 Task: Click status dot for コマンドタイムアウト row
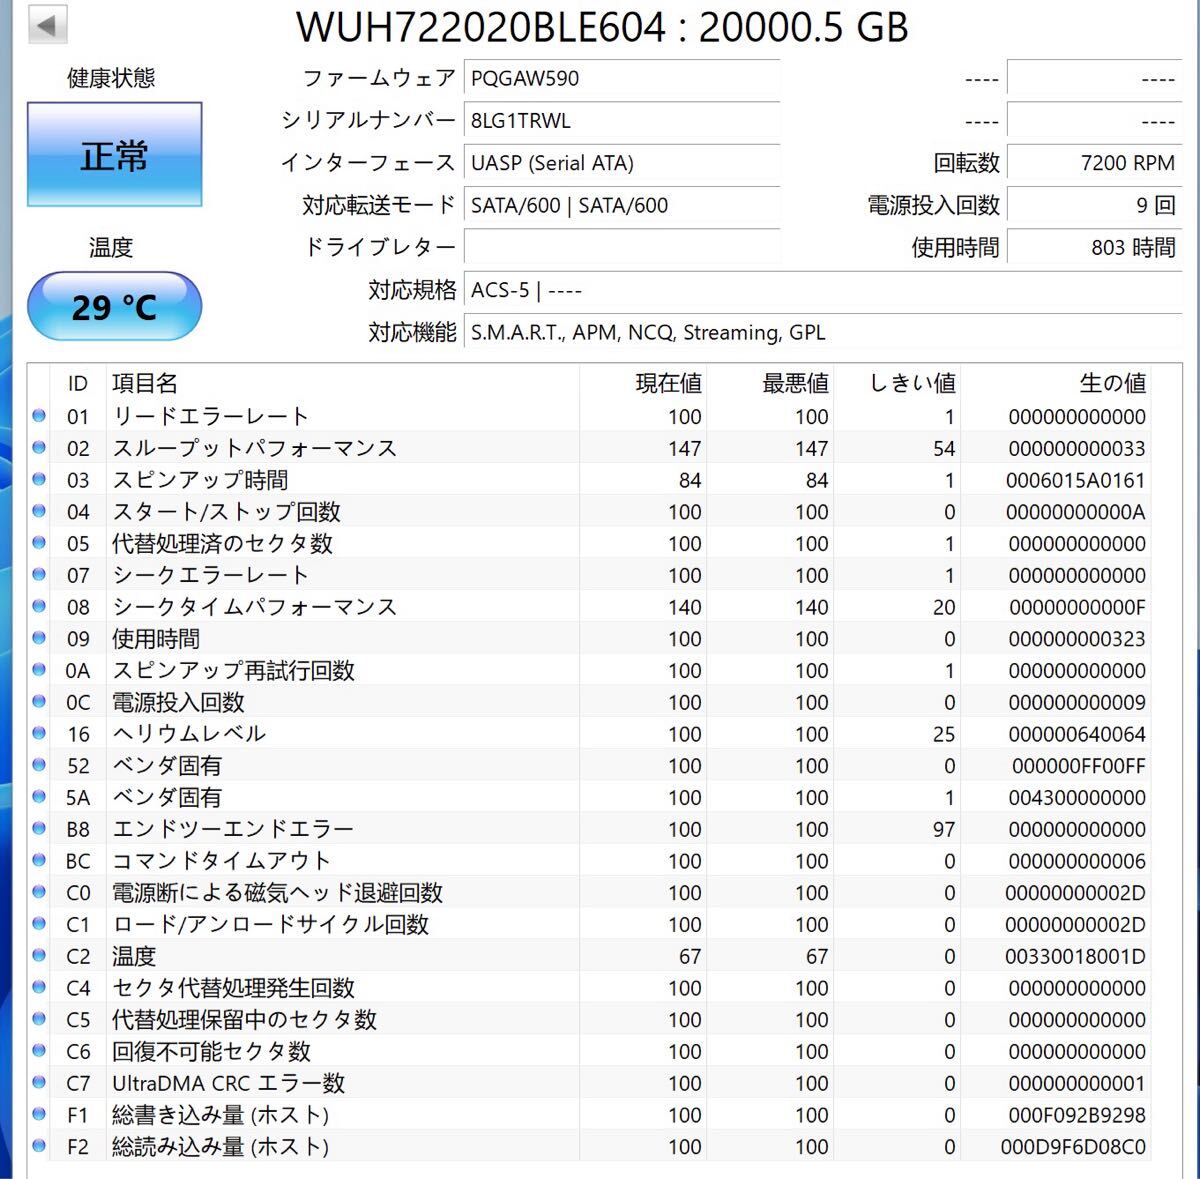pyautogui.click(x=39, y=860)
